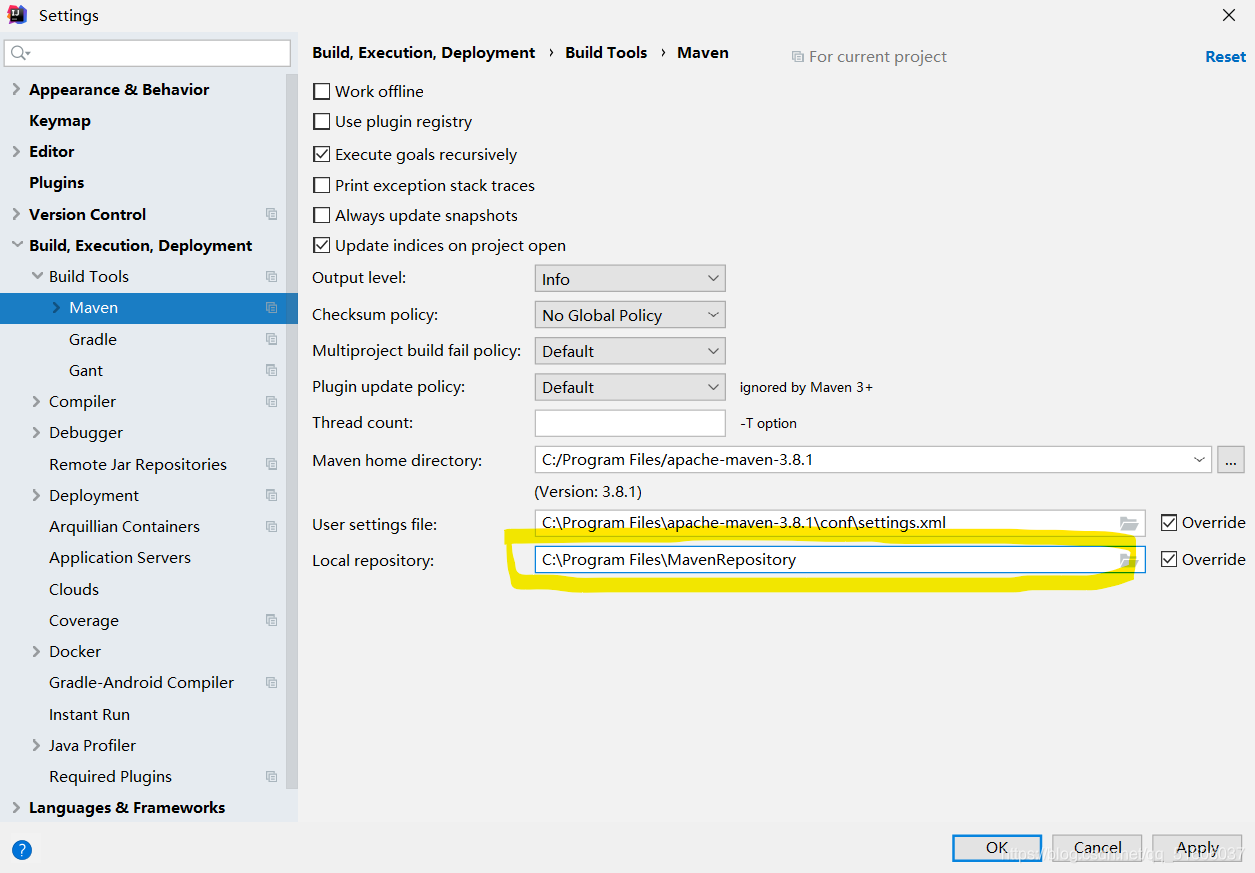Click the project-level icon next to Version Control

(271, 214)
